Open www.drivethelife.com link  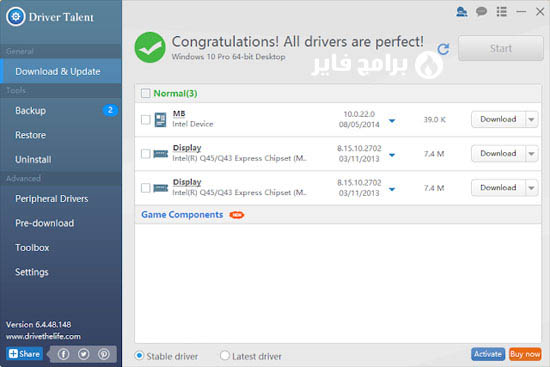point(43,336)
